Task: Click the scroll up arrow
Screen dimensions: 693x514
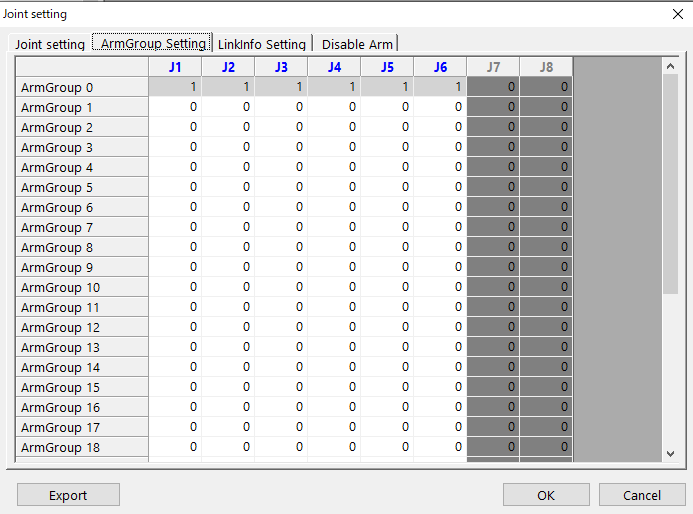Action: coord(670,66)
